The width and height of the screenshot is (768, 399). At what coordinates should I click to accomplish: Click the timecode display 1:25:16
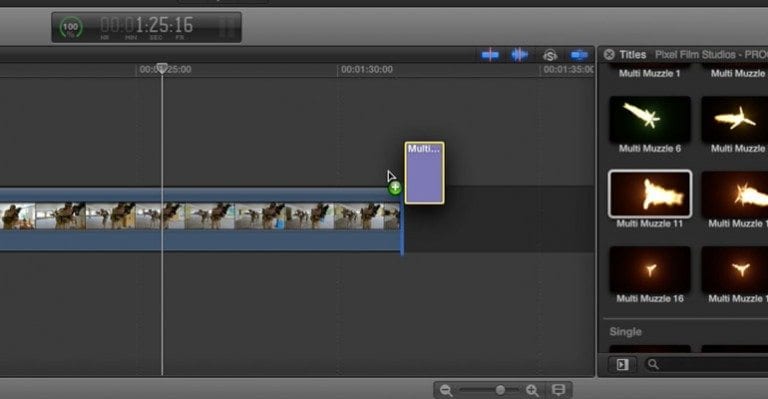click(x=146, y=25)
